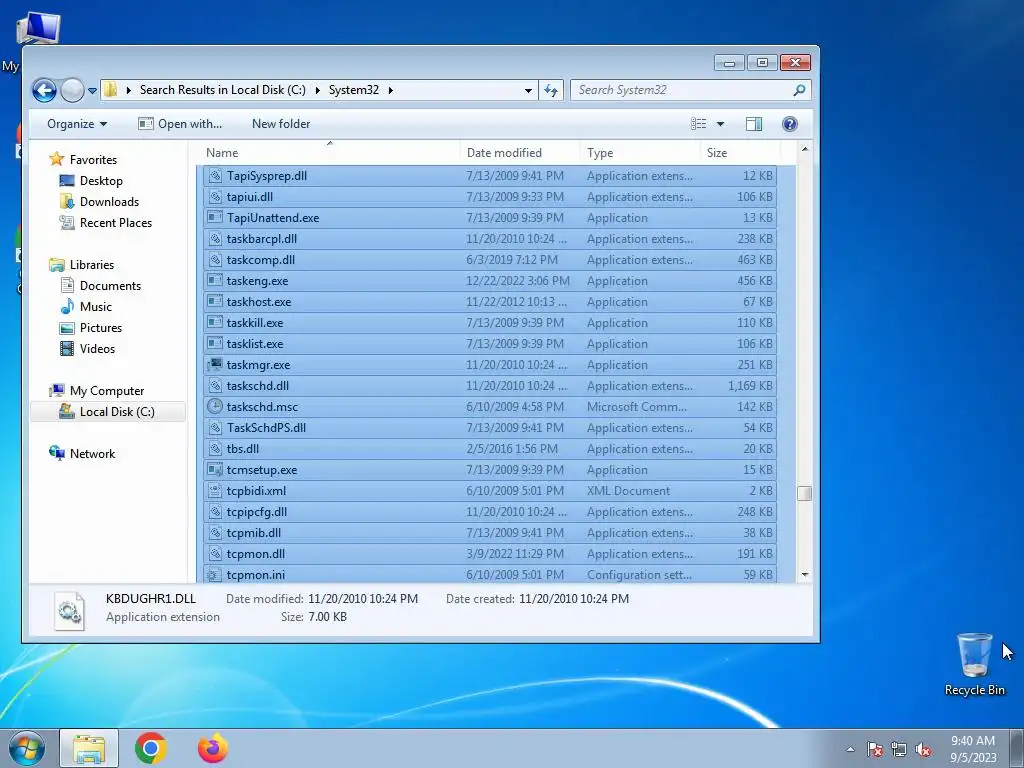
Task: Open Help with the question mark icon
Action: (x=790, y=124)
